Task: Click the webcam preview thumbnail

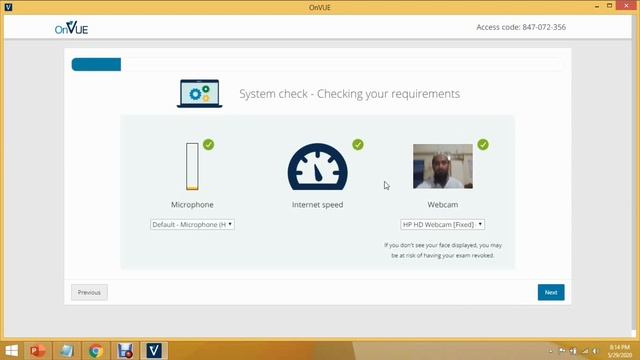Action: (443, 166)
